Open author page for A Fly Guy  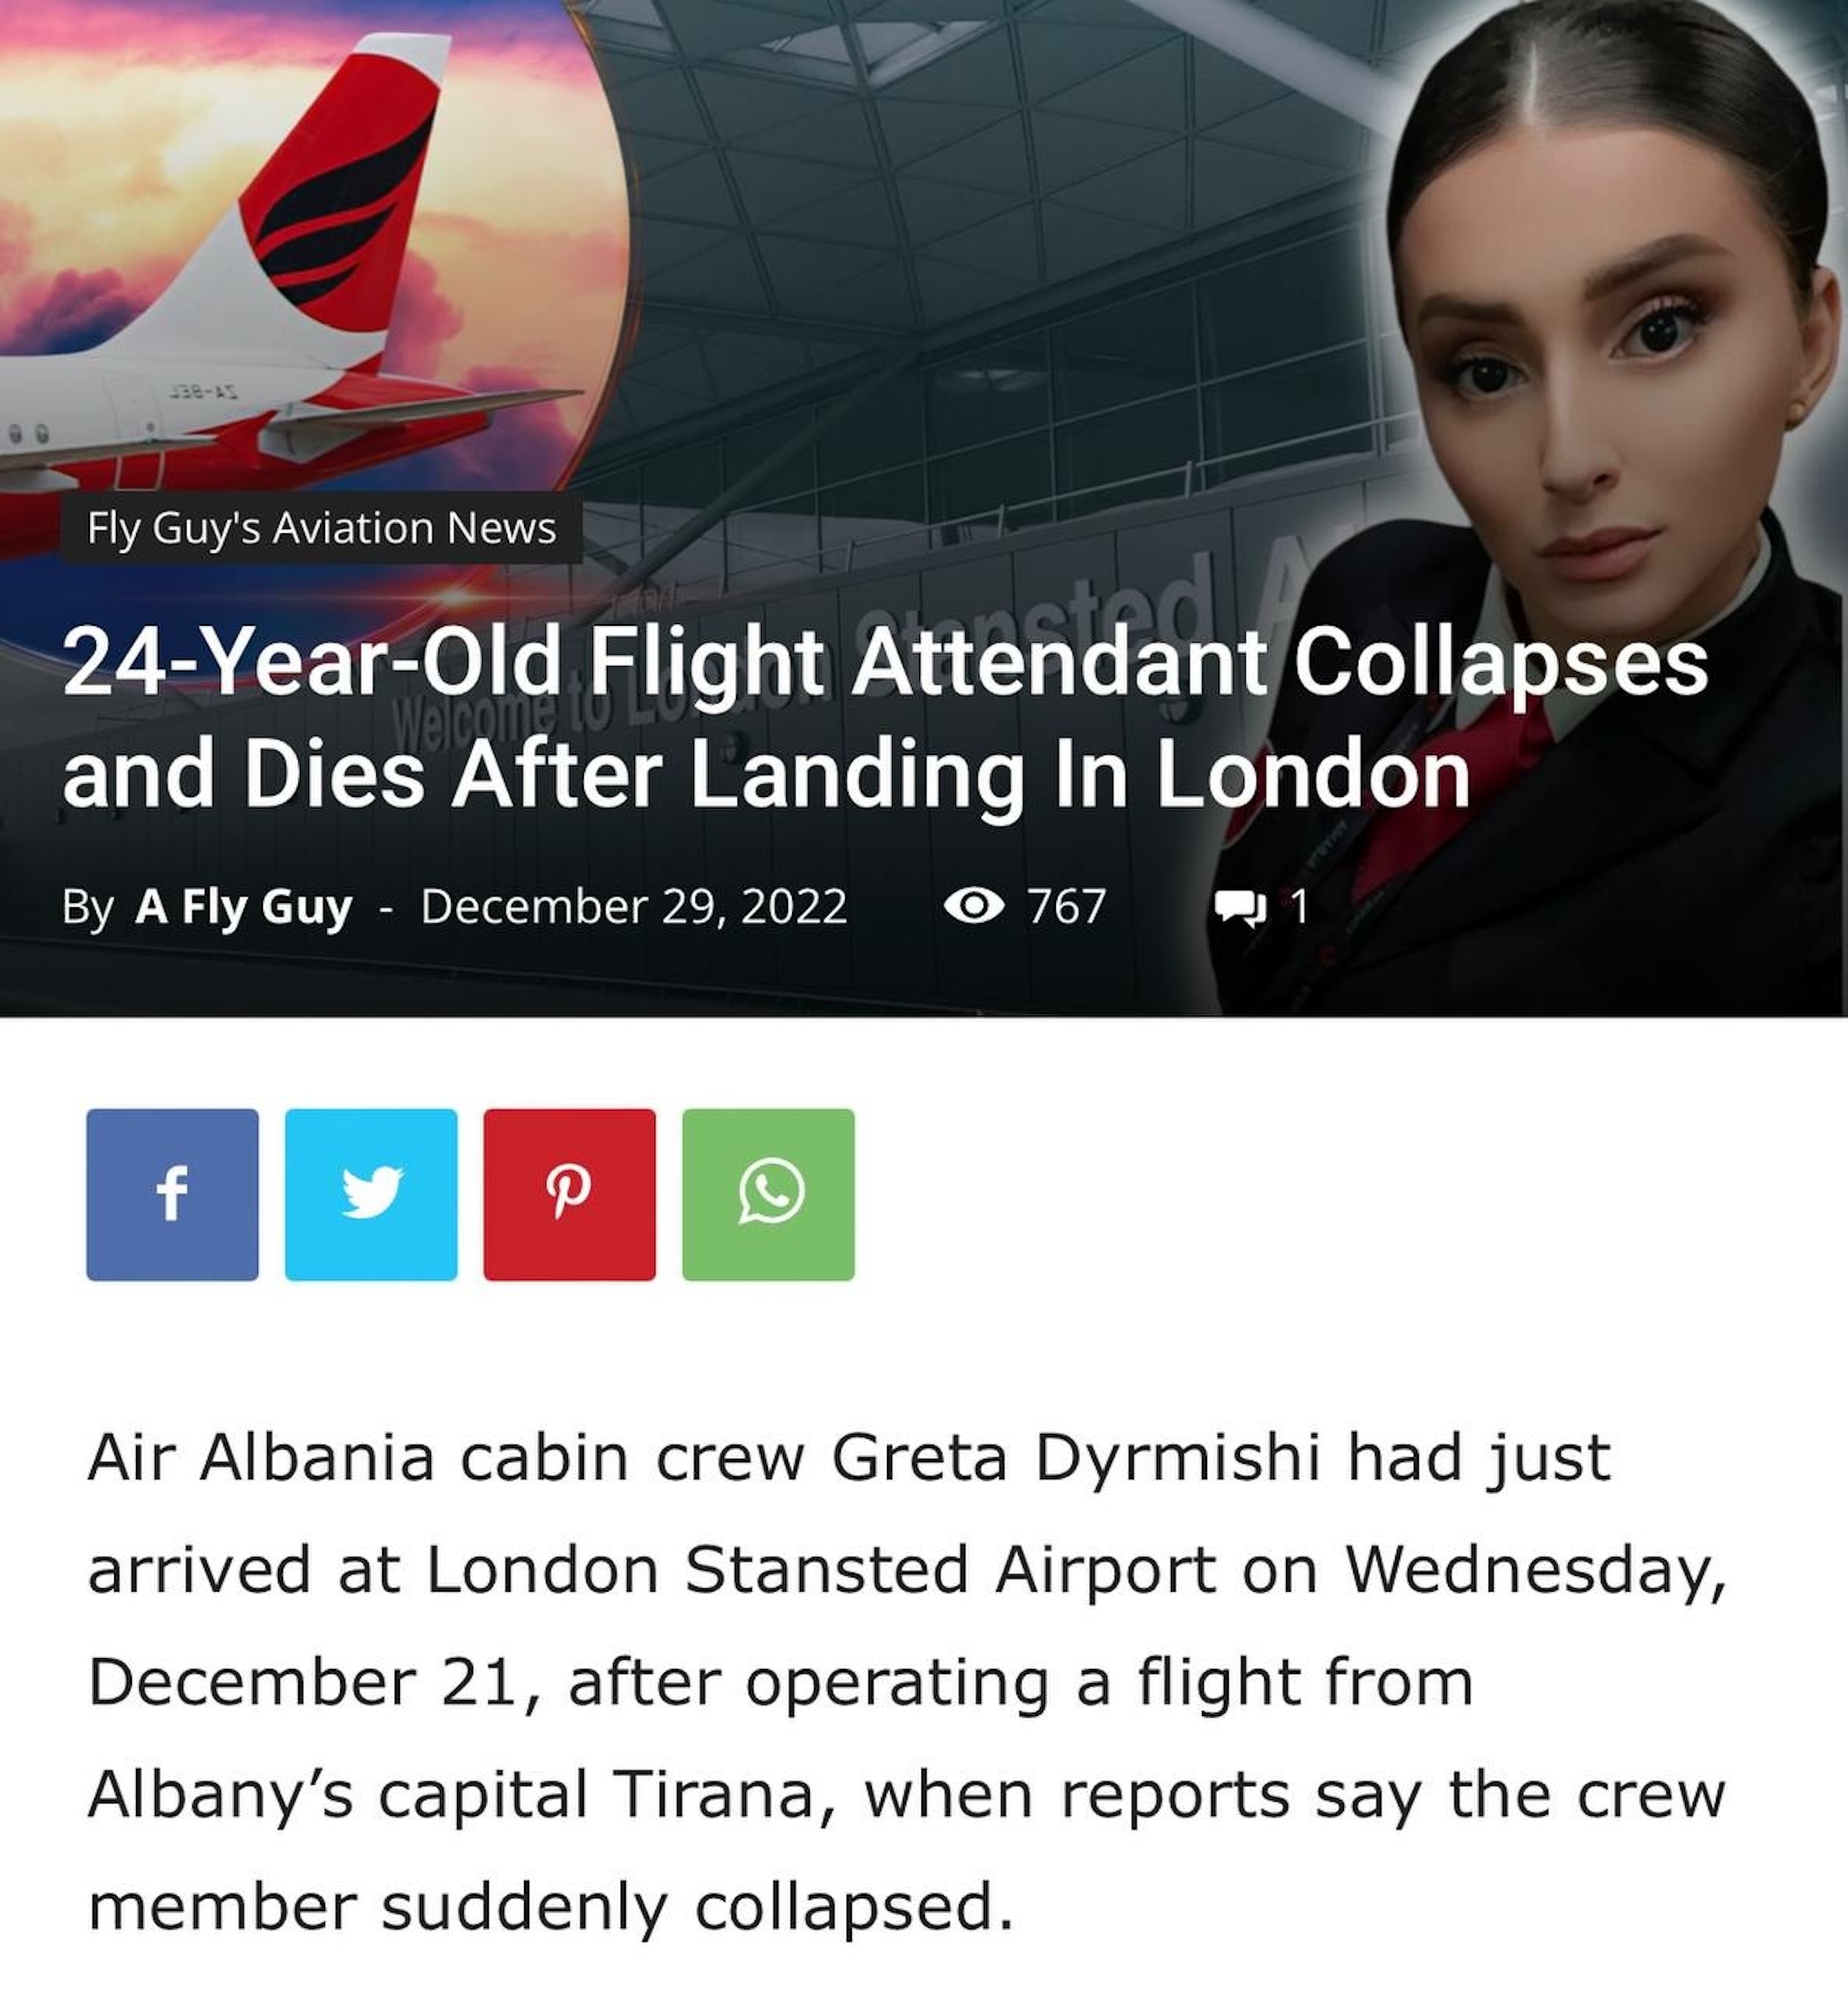[x=244, y=906]
